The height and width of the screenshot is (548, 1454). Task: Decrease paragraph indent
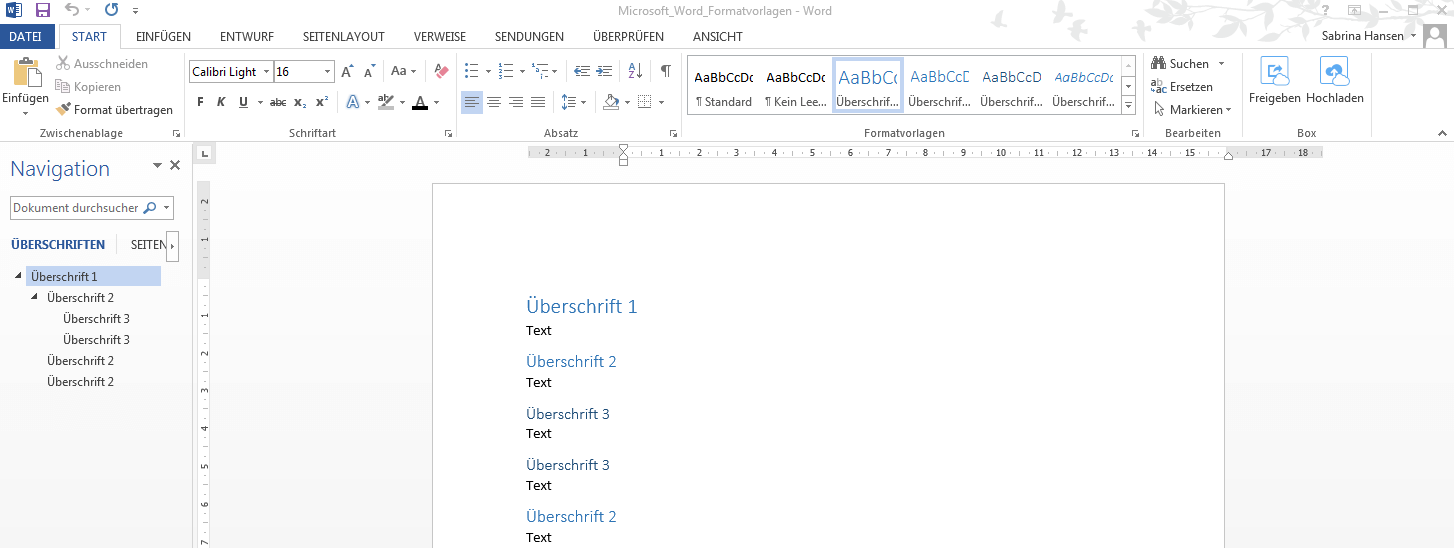[580, 72]
